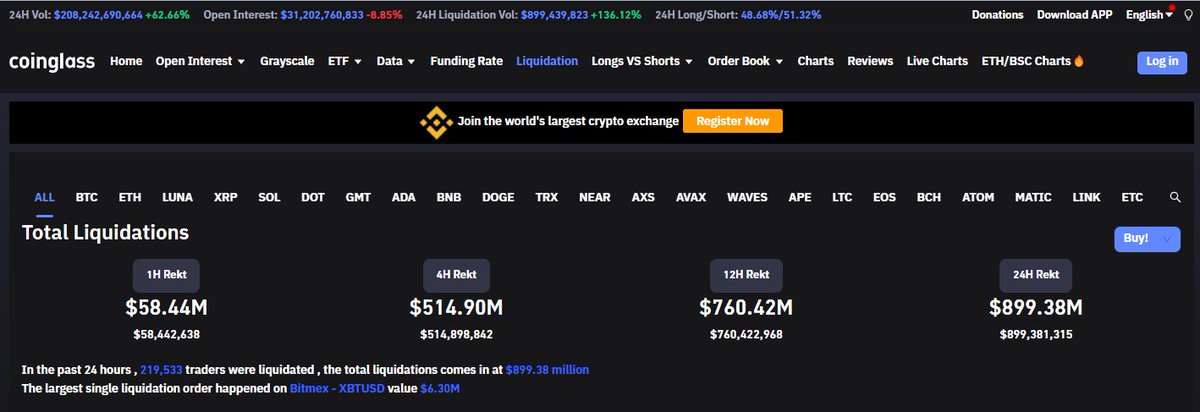Click the 1H Rekt badge
1200x412 pixels.
click(167, 274)
